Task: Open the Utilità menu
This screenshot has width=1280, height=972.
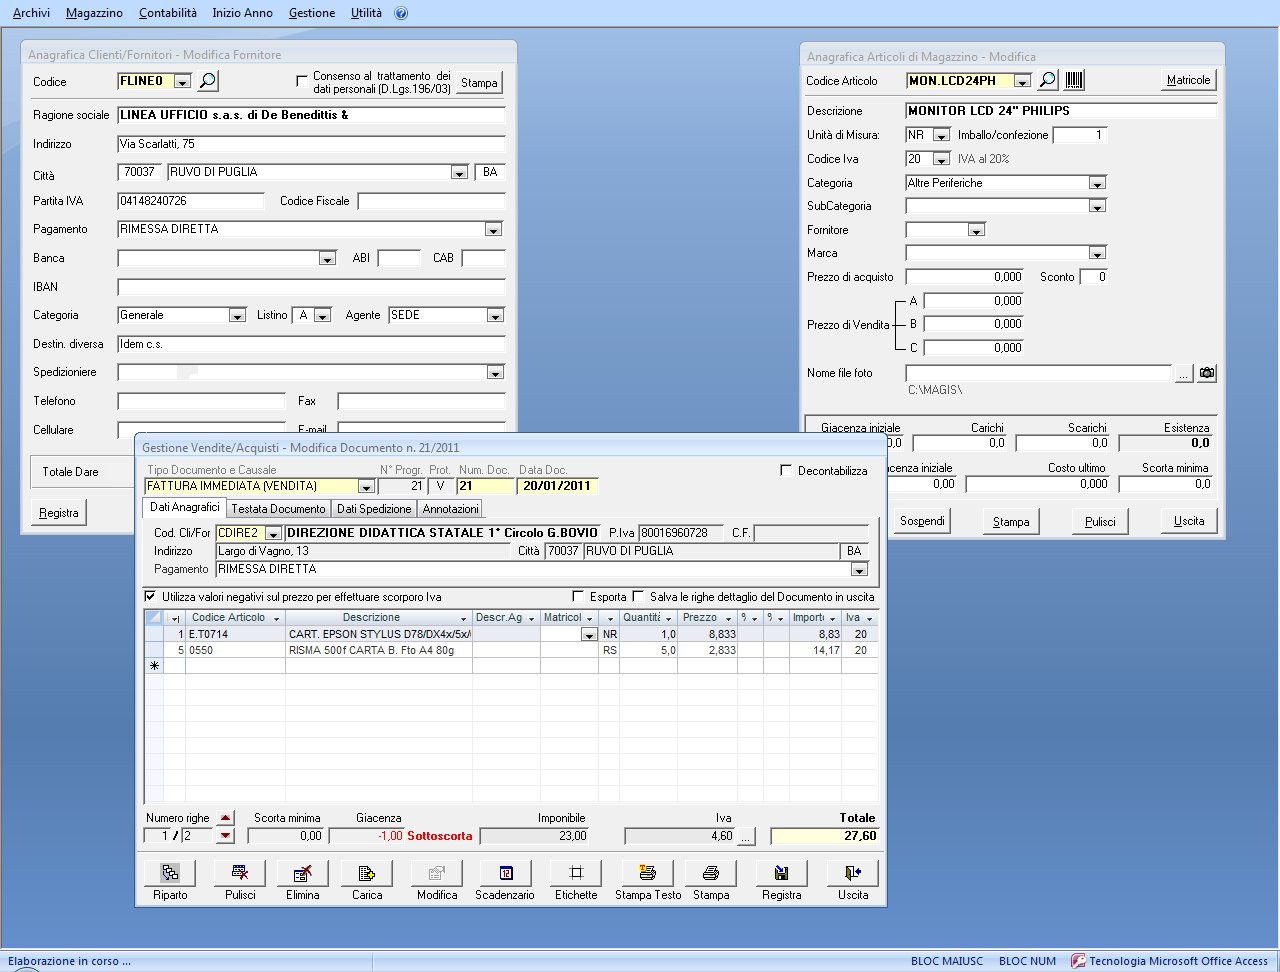Action: pos(366,13)
